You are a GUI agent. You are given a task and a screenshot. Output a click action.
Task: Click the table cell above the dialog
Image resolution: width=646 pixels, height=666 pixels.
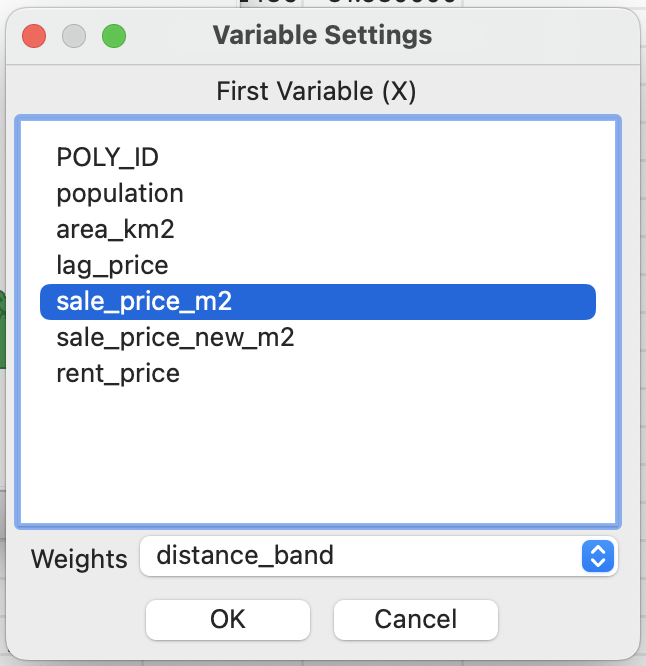[x=382, y=3]
